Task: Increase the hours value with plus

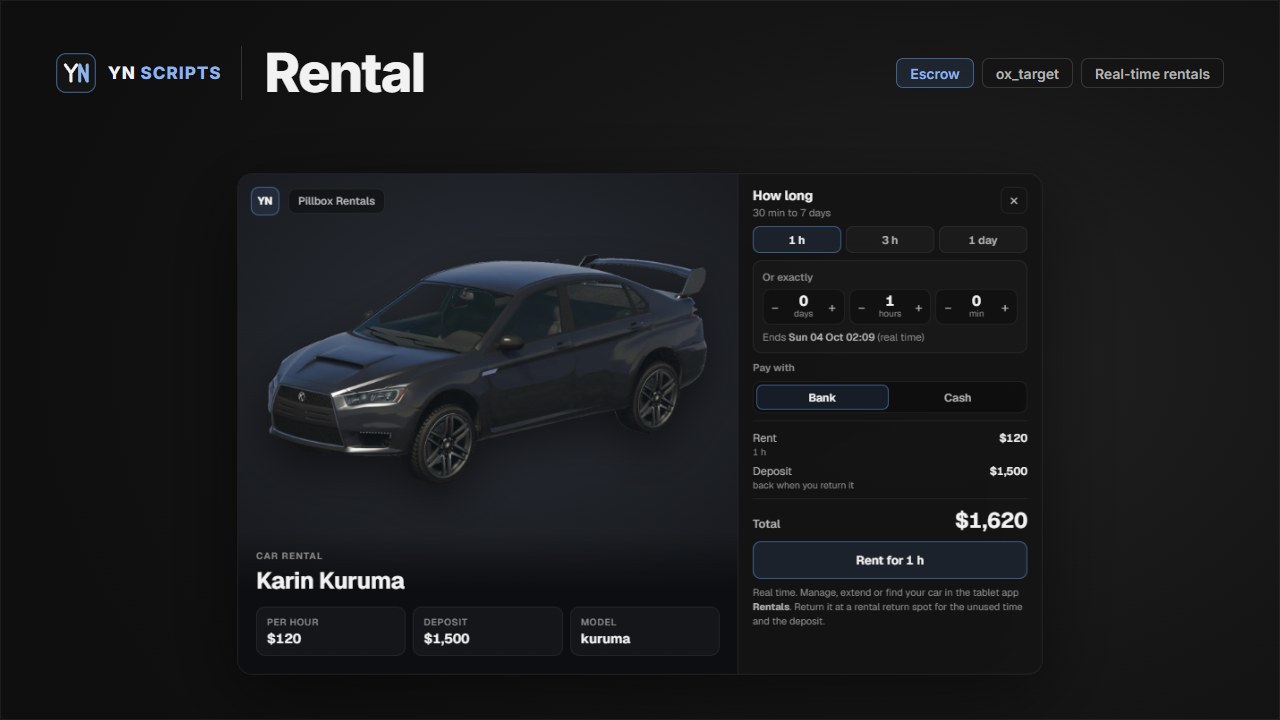Action: pos(919,308)
